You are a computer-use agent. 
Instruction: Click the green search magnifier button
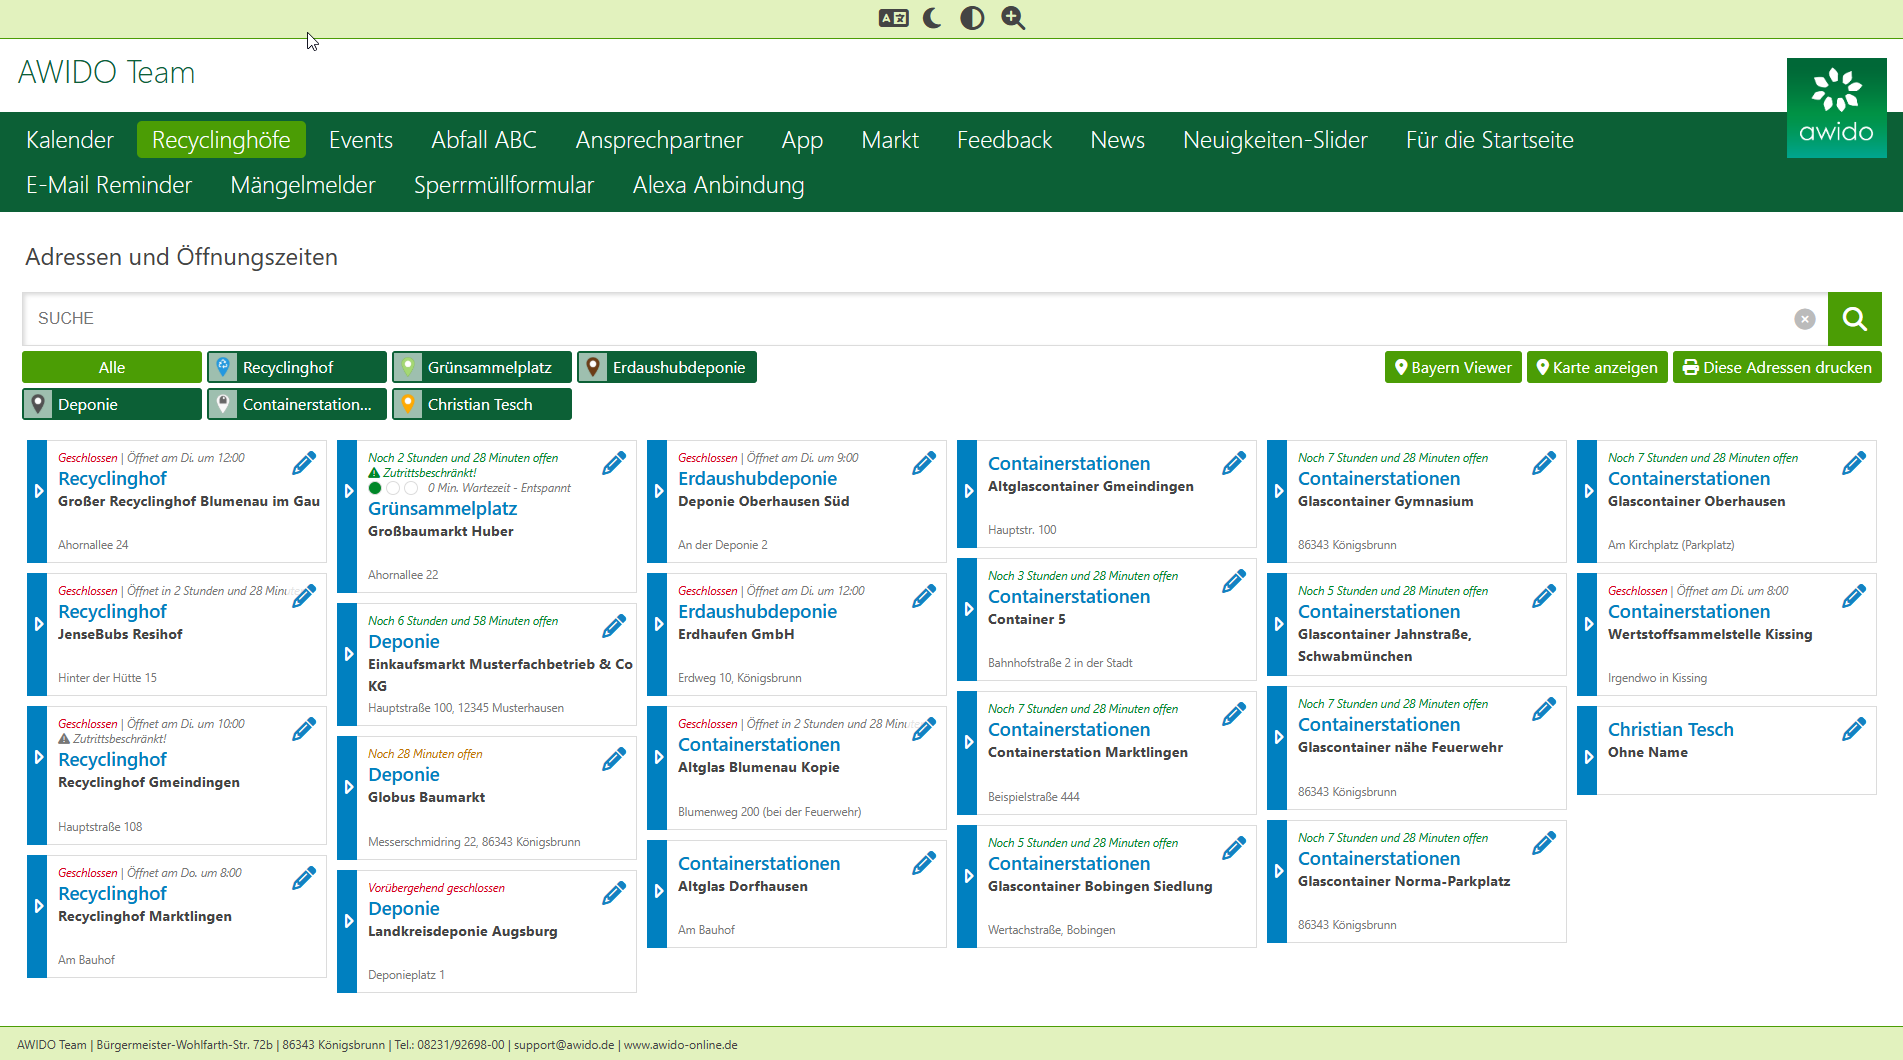click(x=1854, y=319)
